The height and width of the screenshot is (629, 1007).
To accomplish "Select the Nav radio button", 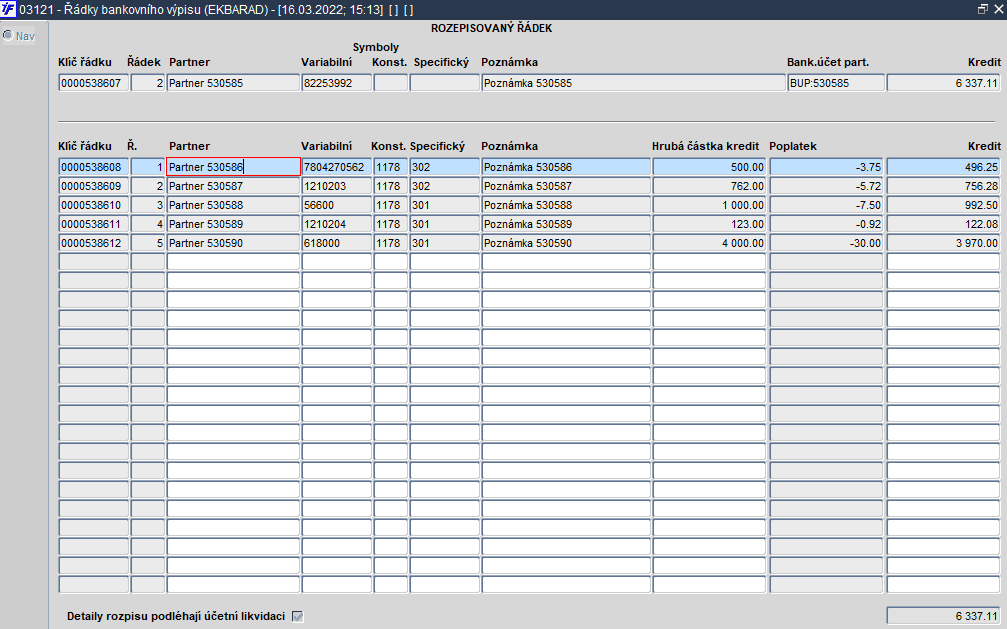I will [x=8, y=35].
